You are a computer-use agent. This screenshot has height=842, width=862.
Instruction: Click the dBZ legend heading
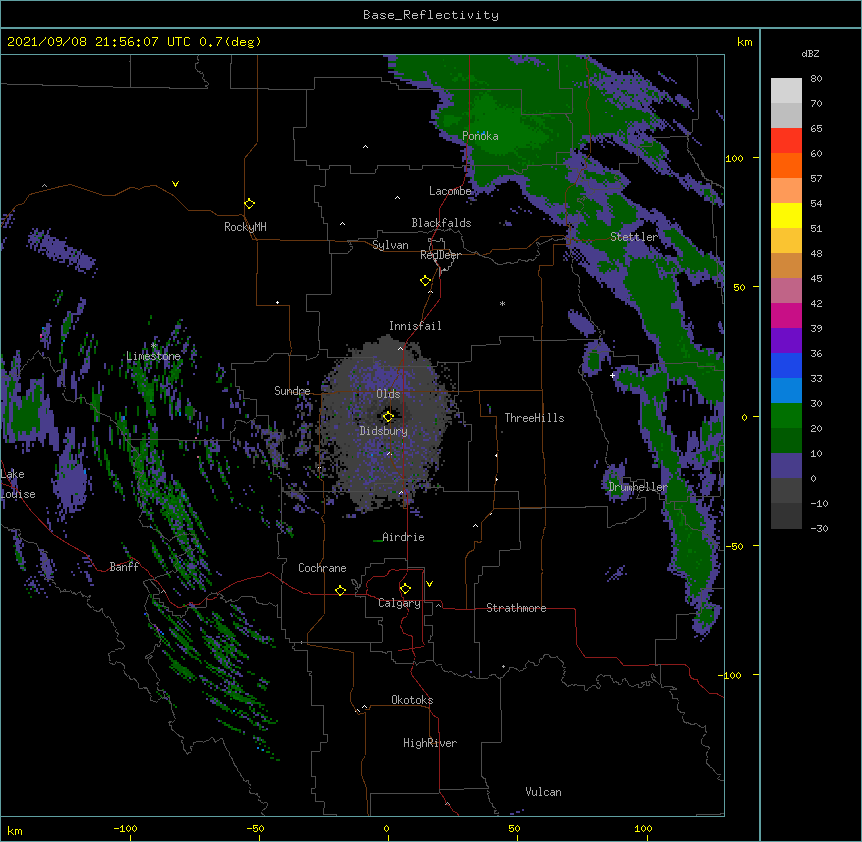tap(810, 53)
